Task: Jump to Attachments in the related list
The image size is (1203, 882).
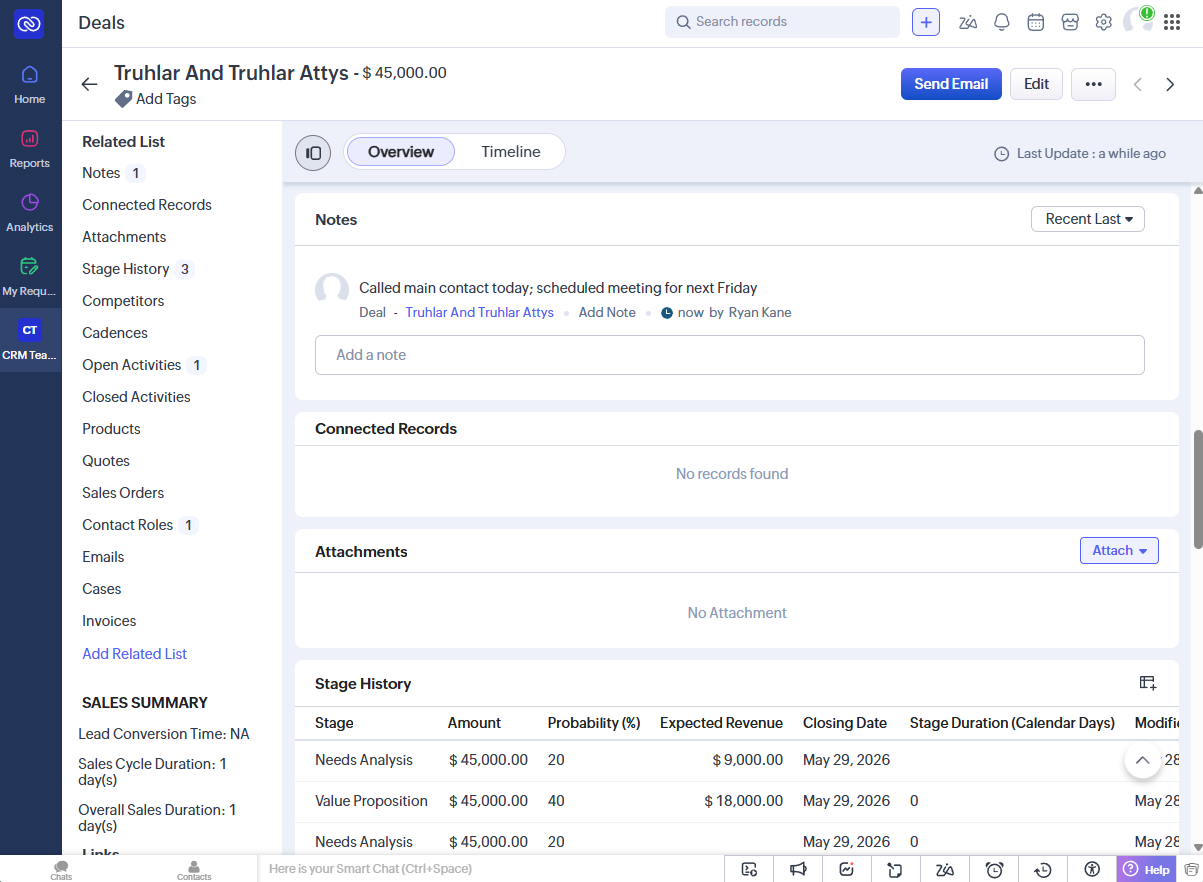Action: coord(124,237)
